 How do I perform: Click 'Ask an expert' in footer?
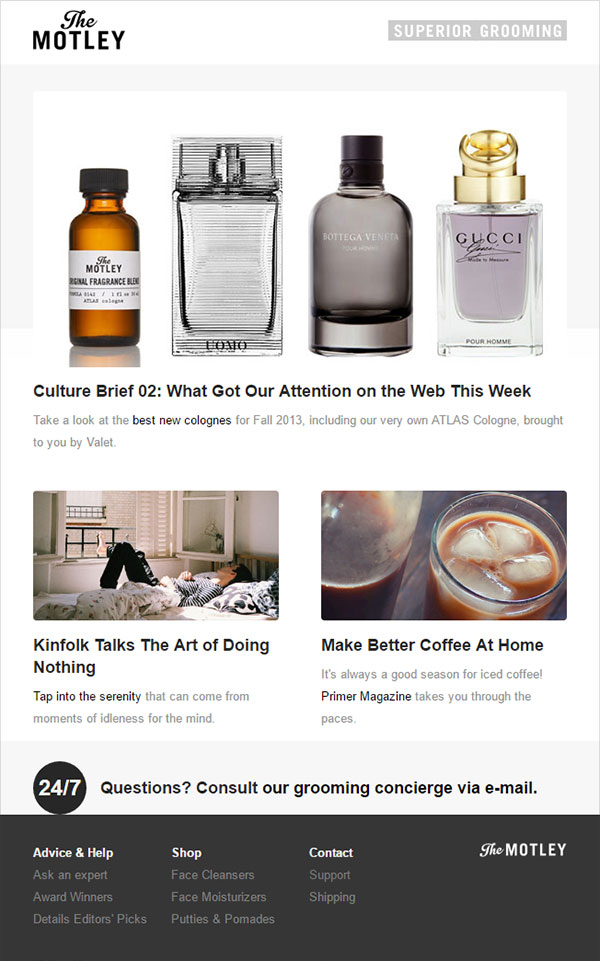tap(70, 875)
